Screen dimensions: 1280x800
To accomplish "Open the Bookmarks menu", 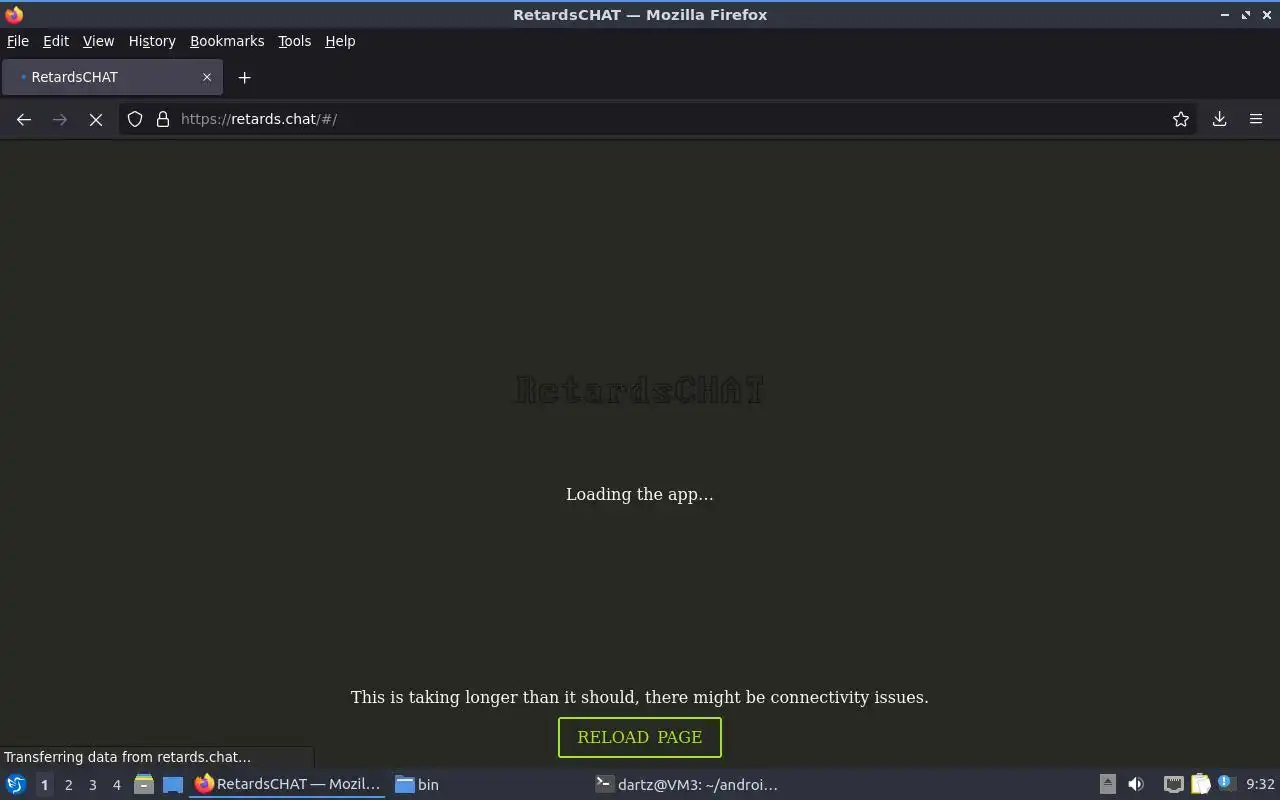I will click(x=227, y=41).
